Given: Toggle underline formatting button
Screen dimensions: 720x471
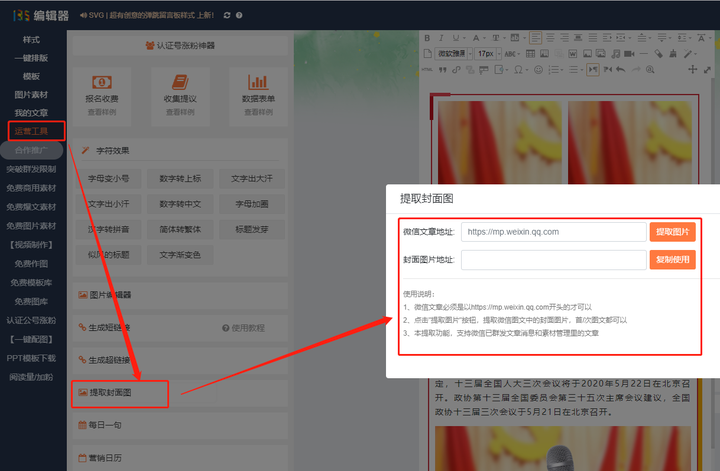Looking at the screenshot, I should 456,38.
